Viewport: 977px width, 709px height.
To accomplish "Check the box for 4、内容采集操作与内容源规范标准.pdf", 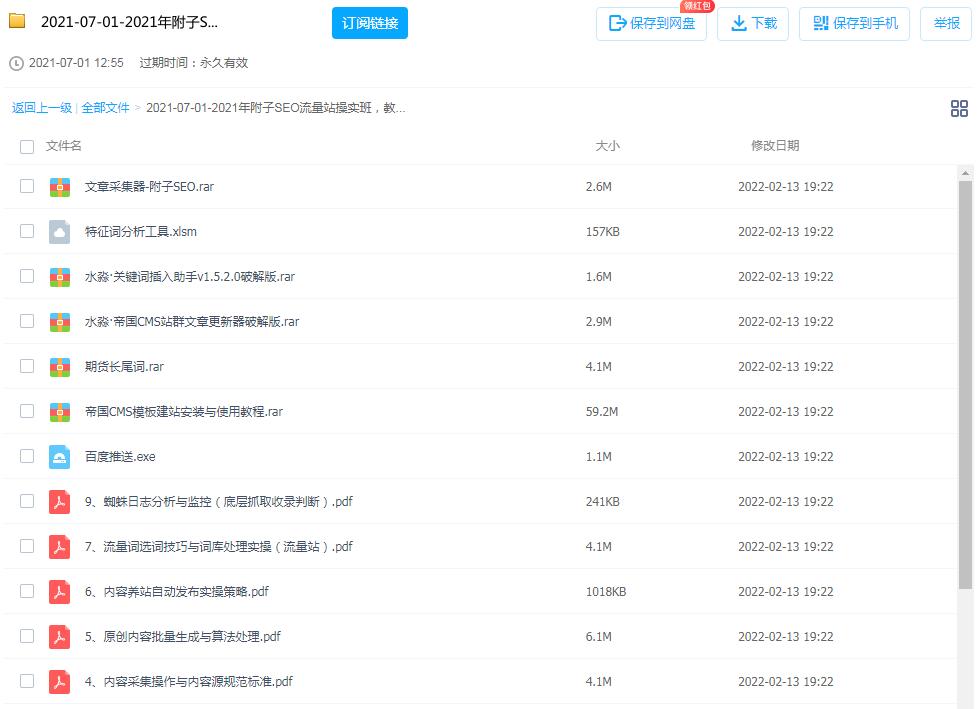I will 27,681.
